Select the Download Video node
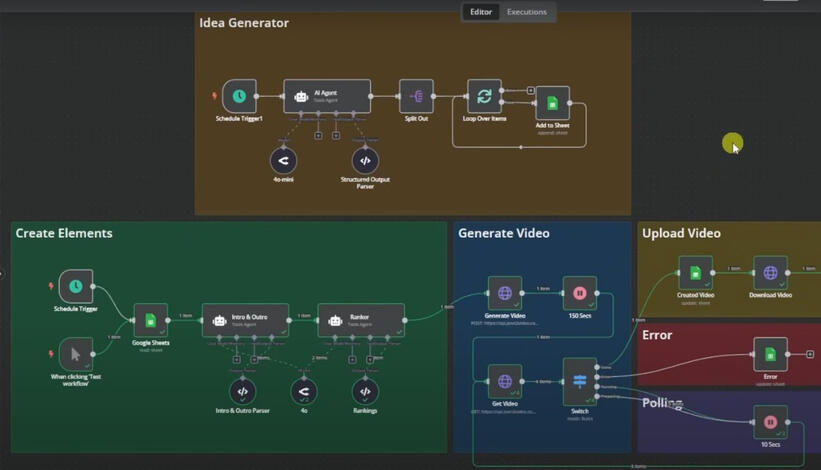 (x=770, y=273)
